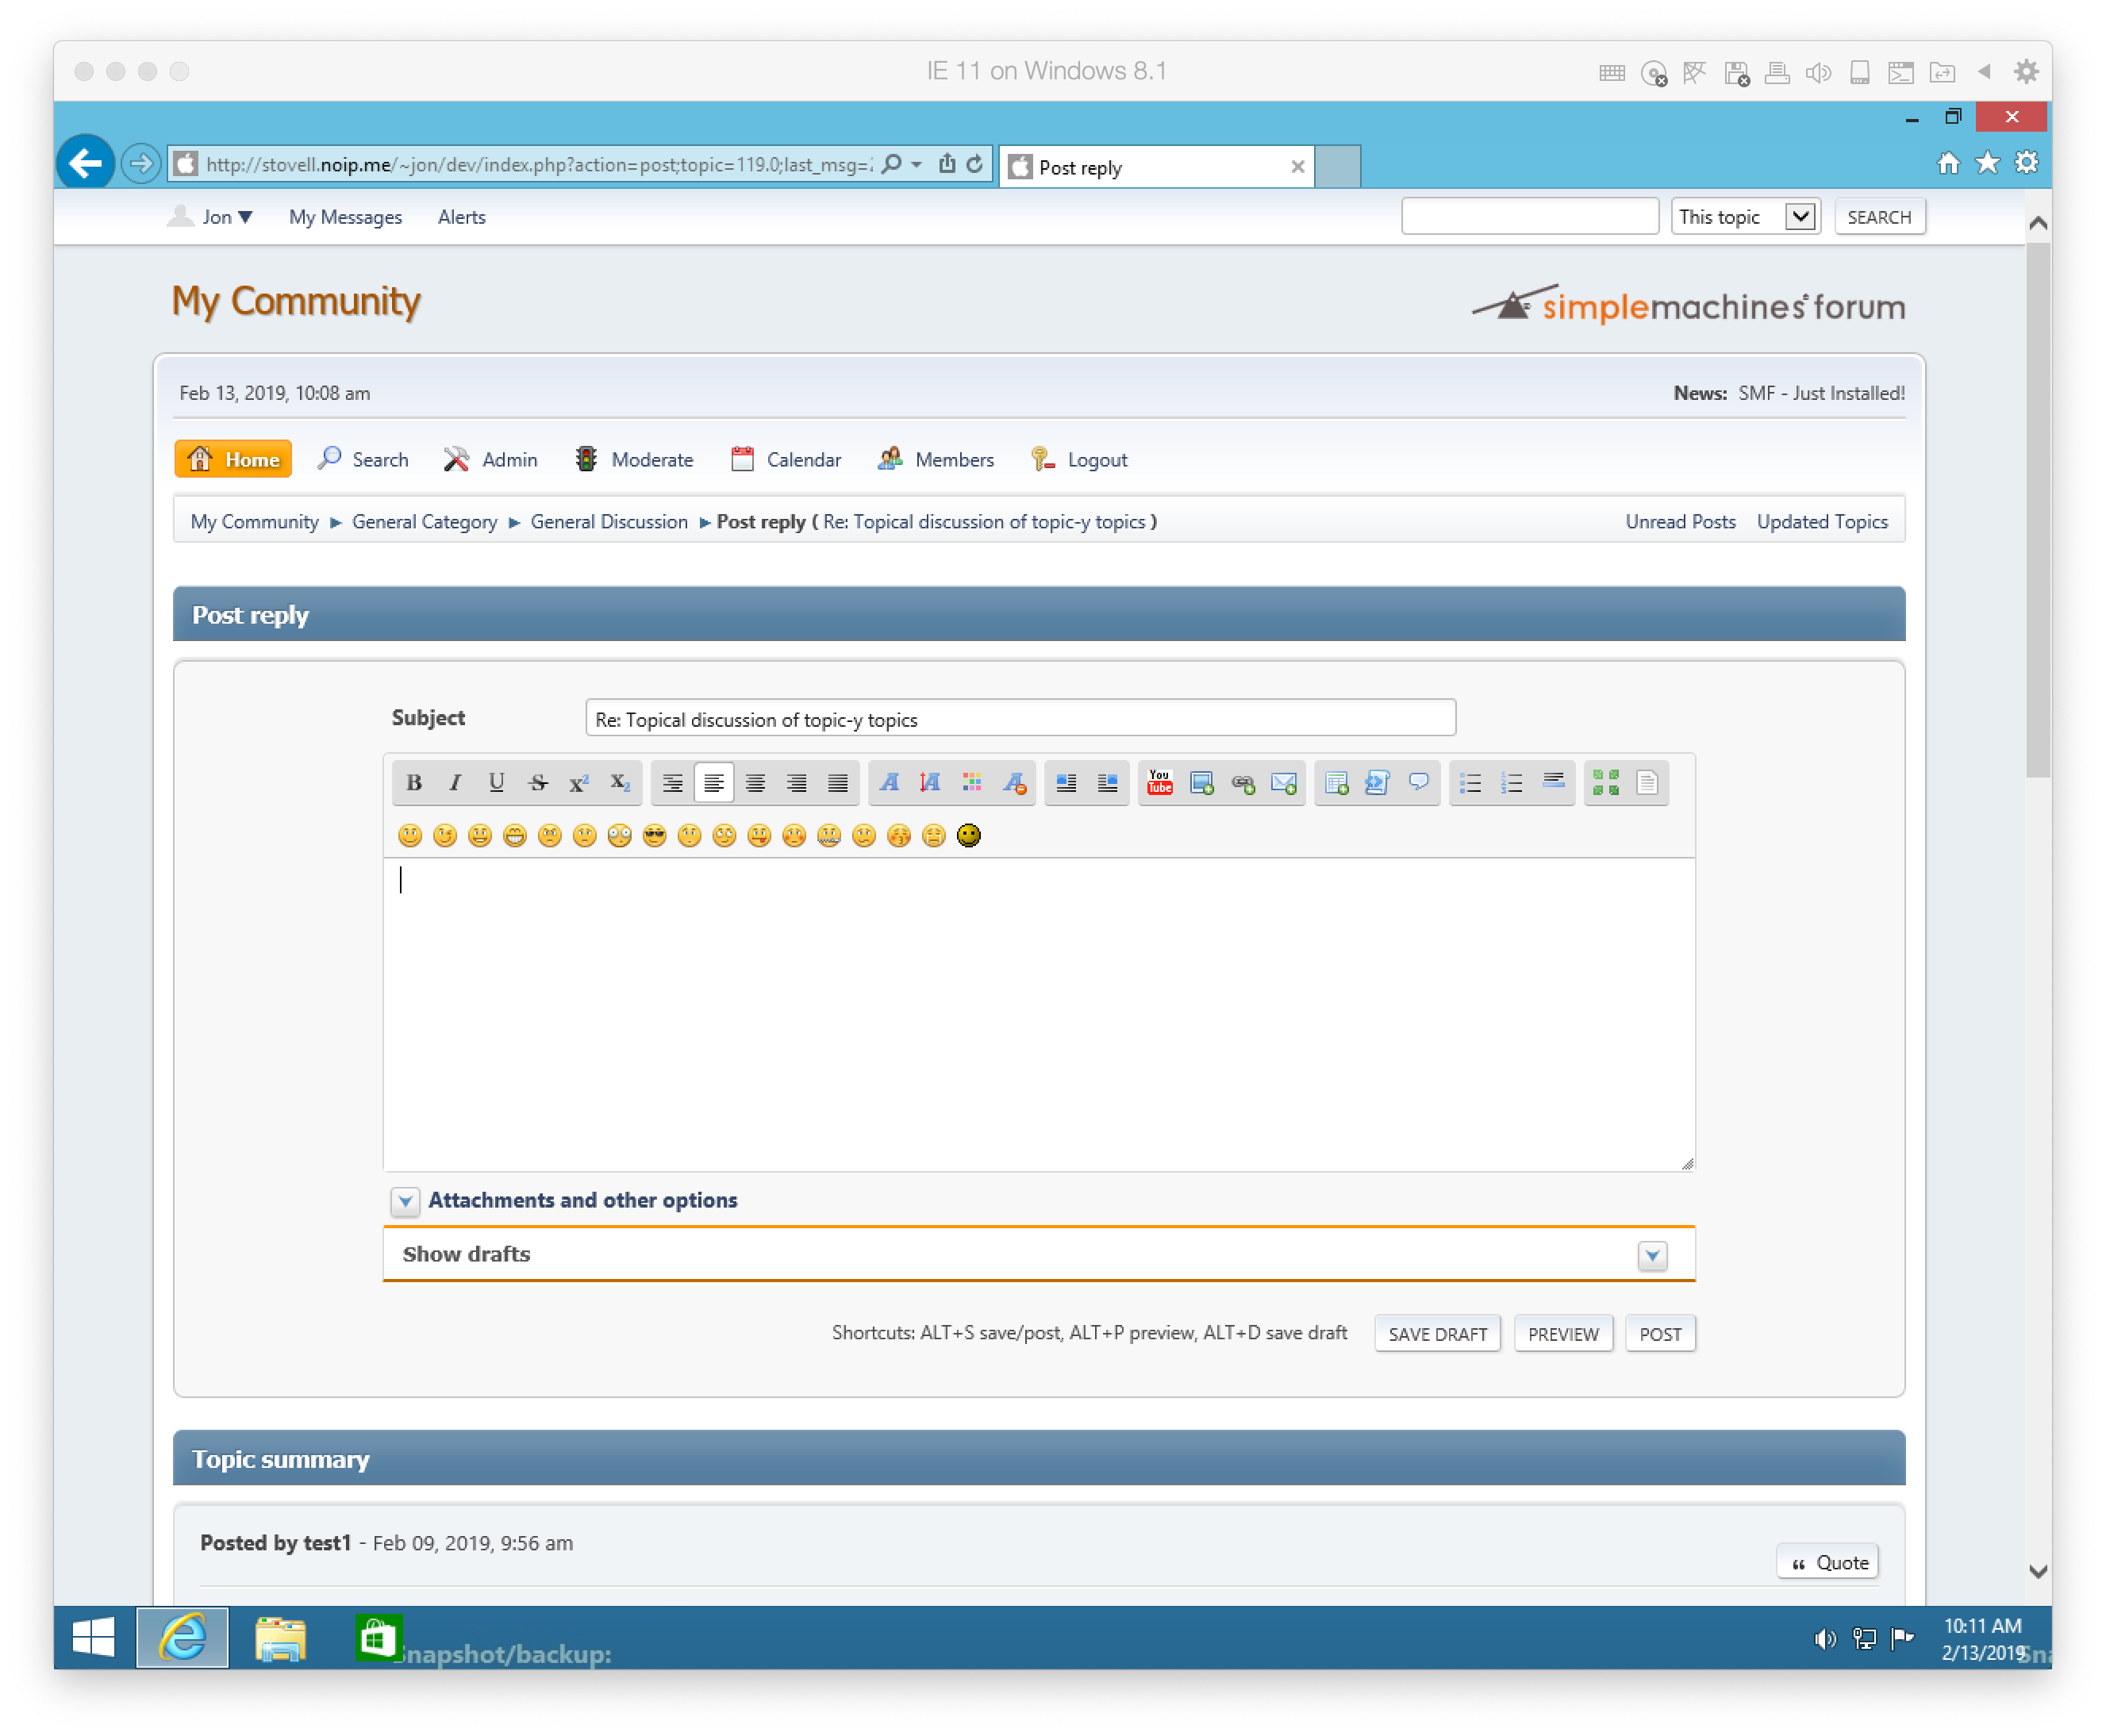Insert a YouTube video
Image resolution: width=2106 pixels, height=1736 pixels.
pyautogui.click(x=1160, y=782)
